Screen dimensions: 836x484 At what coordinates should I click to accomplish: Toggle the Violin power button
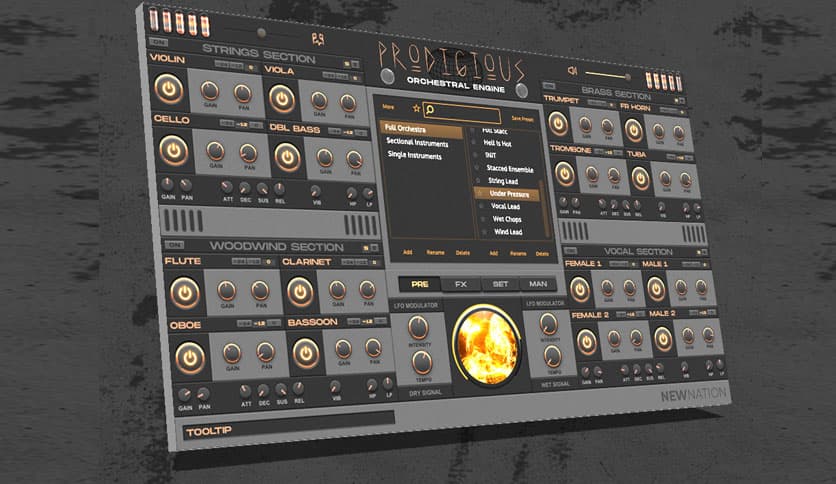pyautogui.click(x=168, y=88)
